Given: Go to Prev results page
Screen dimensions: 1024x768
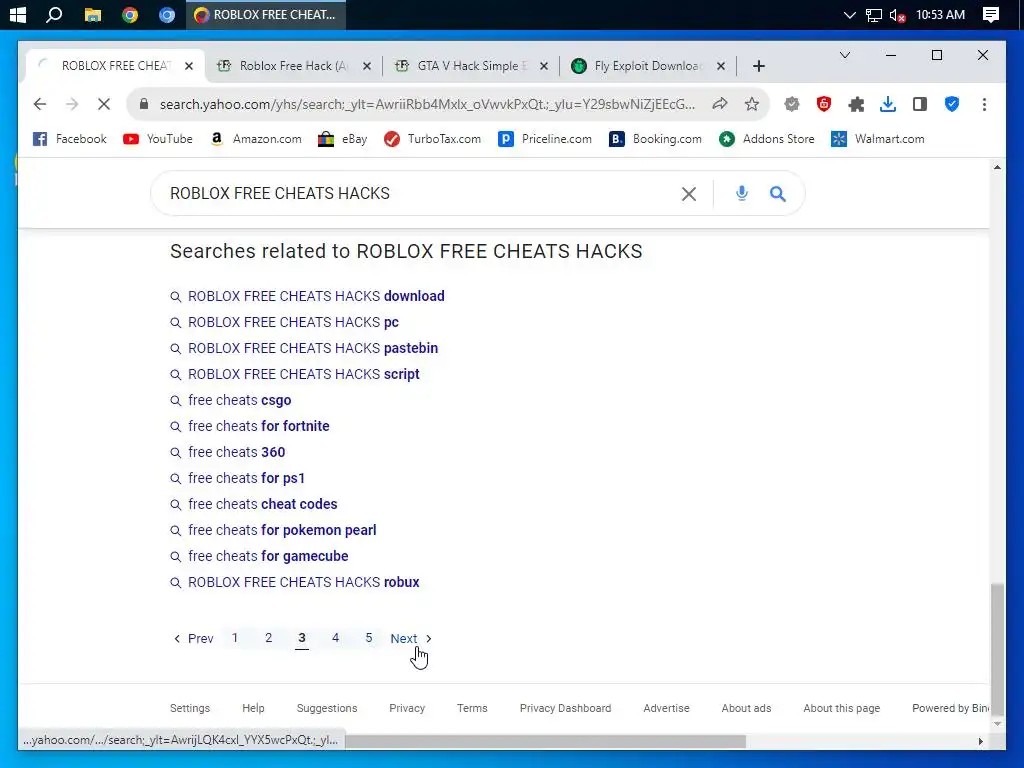Looking at the screenshot, I should 193,639.
